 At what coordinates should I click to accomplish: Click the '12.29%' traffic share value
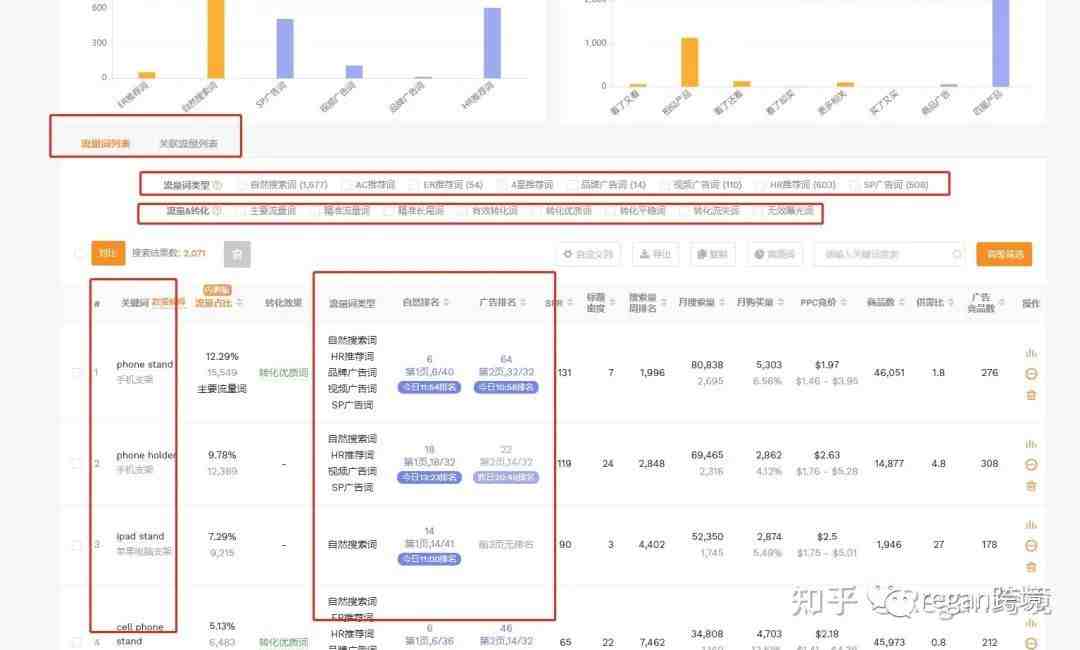pos(222,357)
